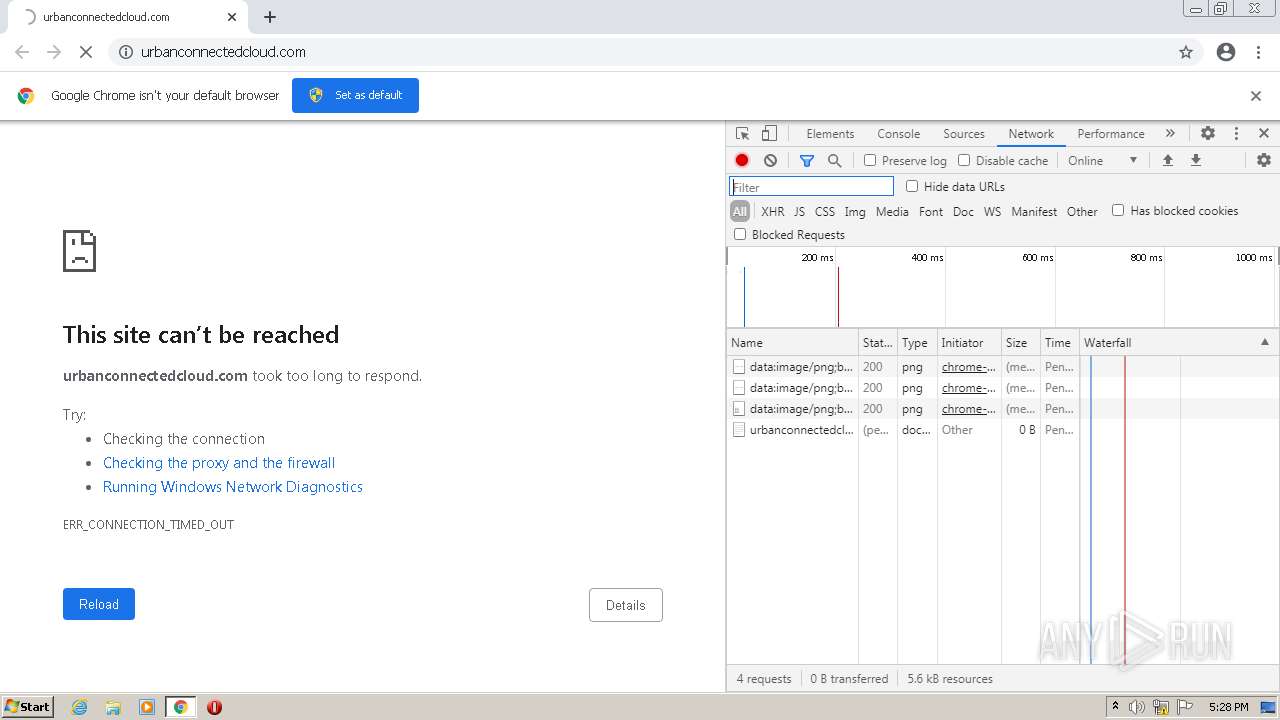
Task: Export HAR file with the download arrow
Action: [x=1195, y=160]
